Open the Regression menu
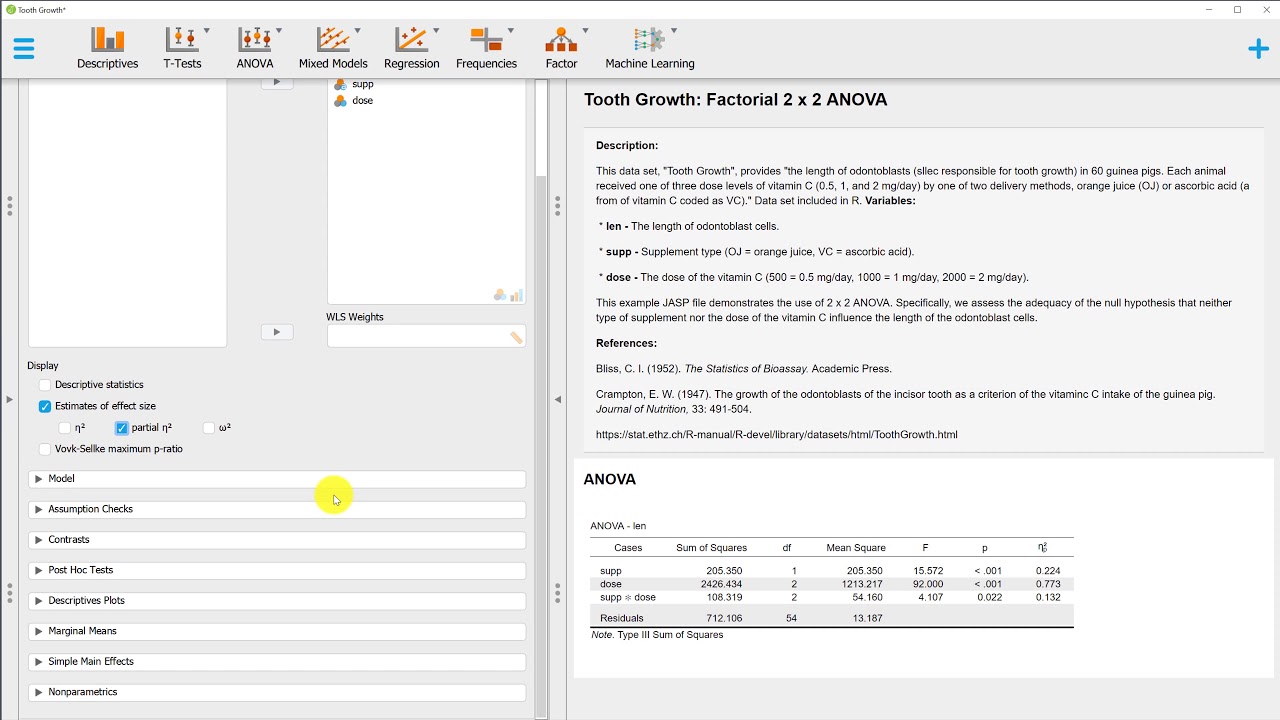The height and width of the screenshot is (720, 1280). pos(412,48)
